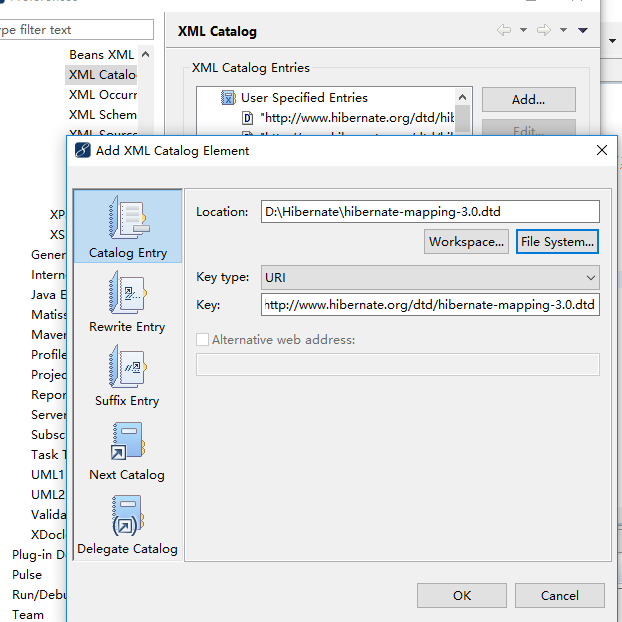Select the hibernate.org/dtd catalog entry

click(x=357, y=118)
